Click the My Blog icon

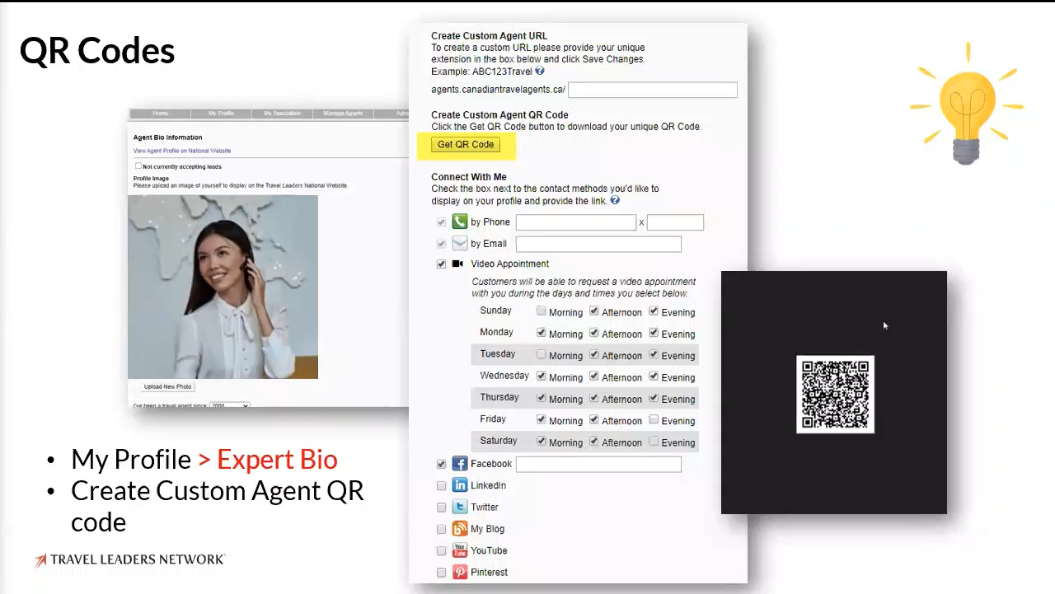(x=460, y=529)
